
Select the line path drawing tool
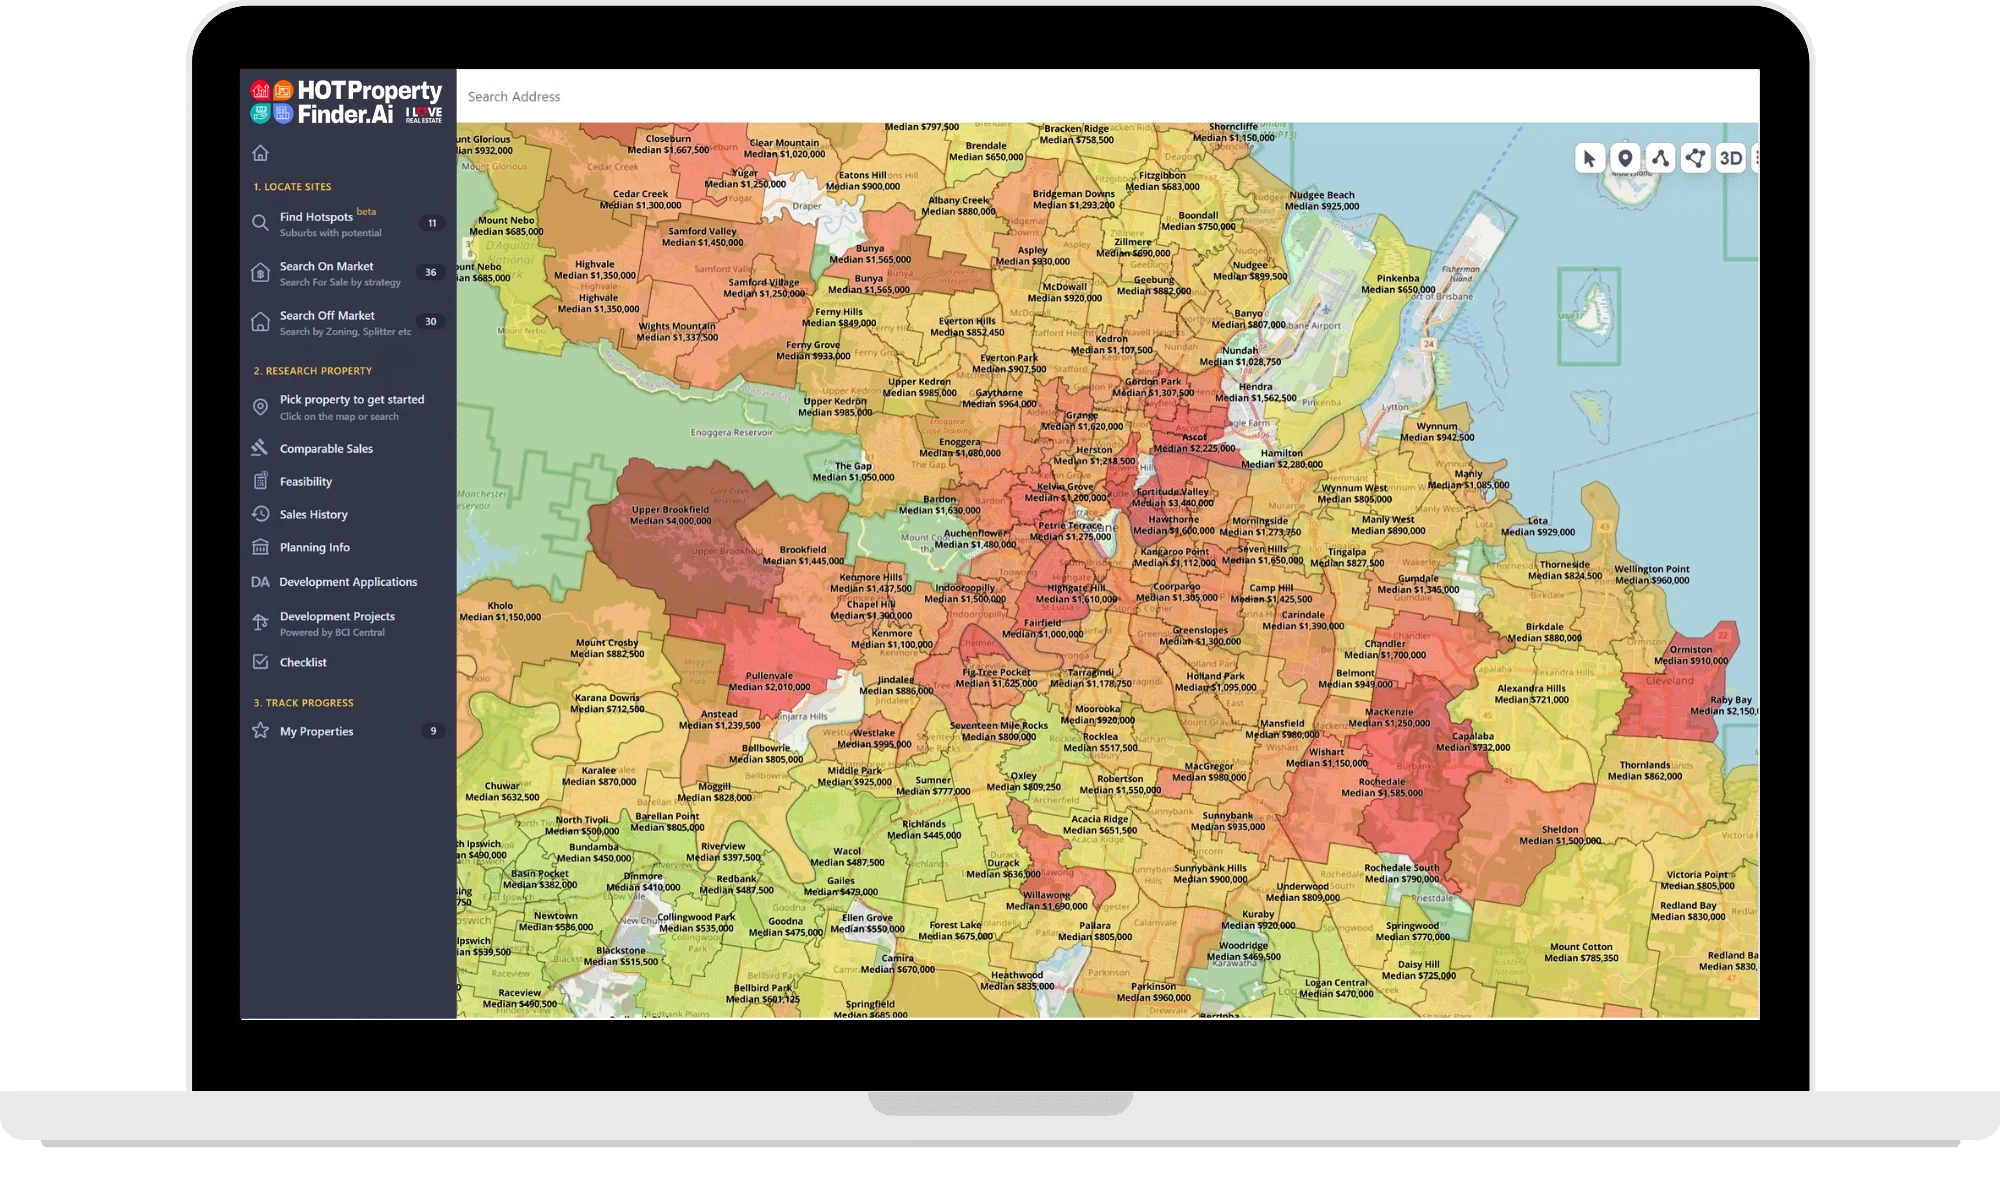coord(1660,158)
